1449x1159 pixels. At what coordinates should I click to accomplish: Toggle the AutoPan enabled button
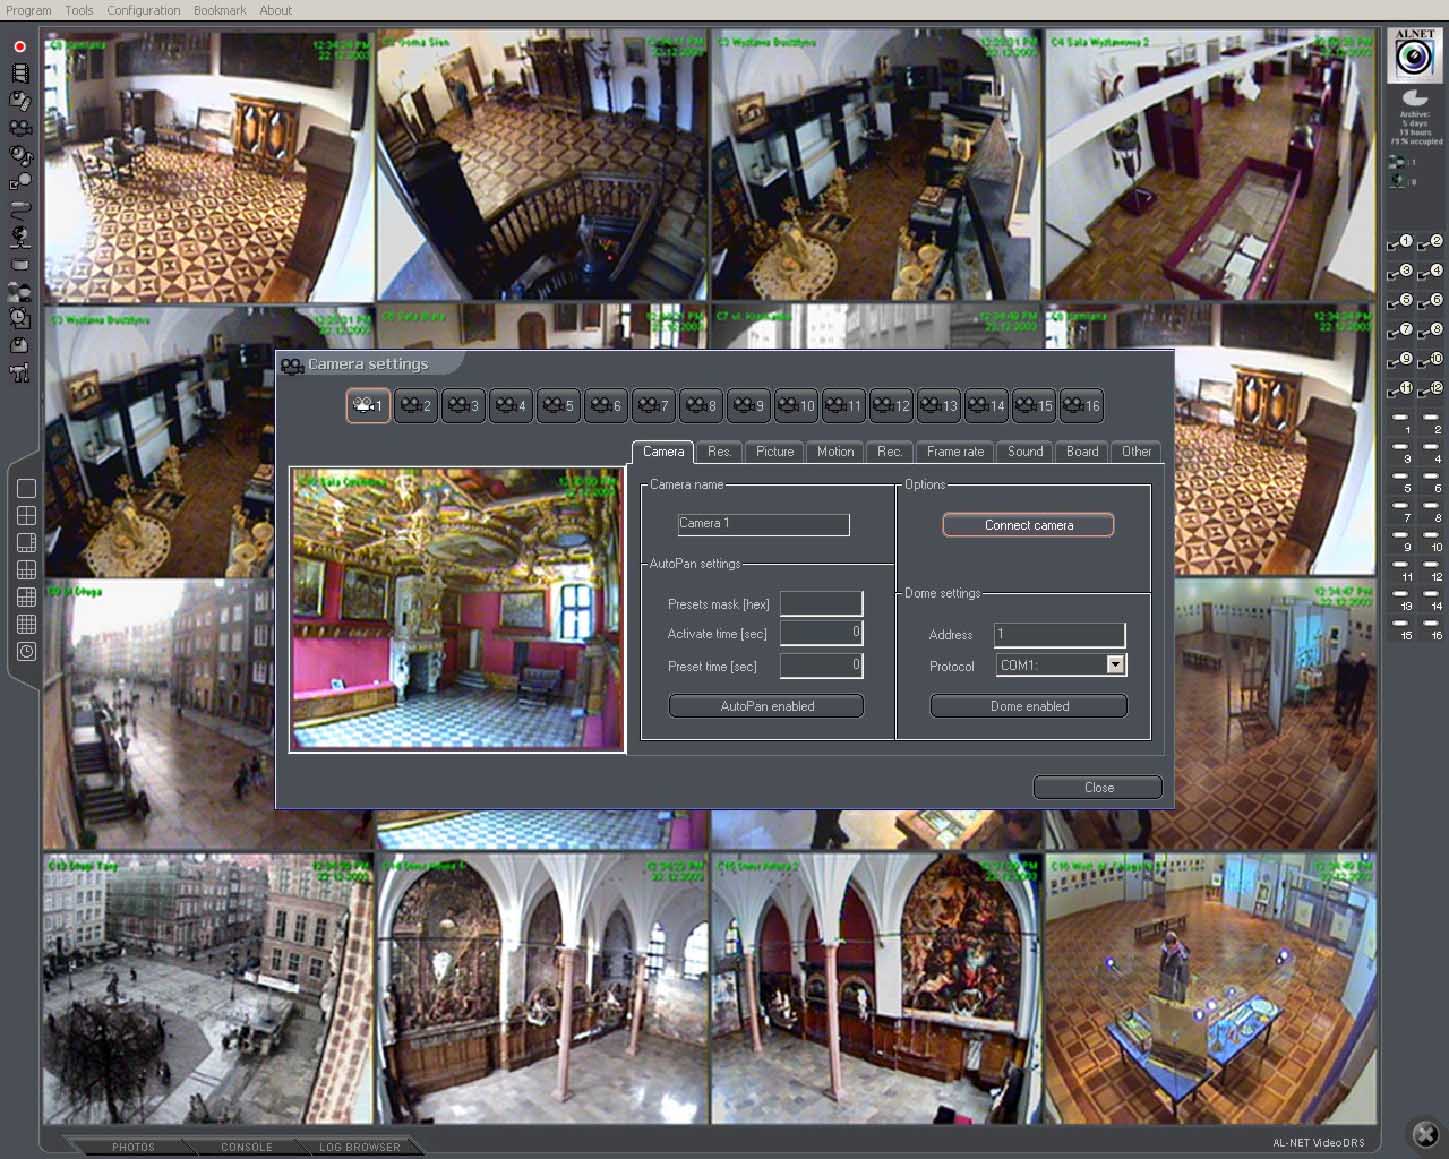pos(766,706)
